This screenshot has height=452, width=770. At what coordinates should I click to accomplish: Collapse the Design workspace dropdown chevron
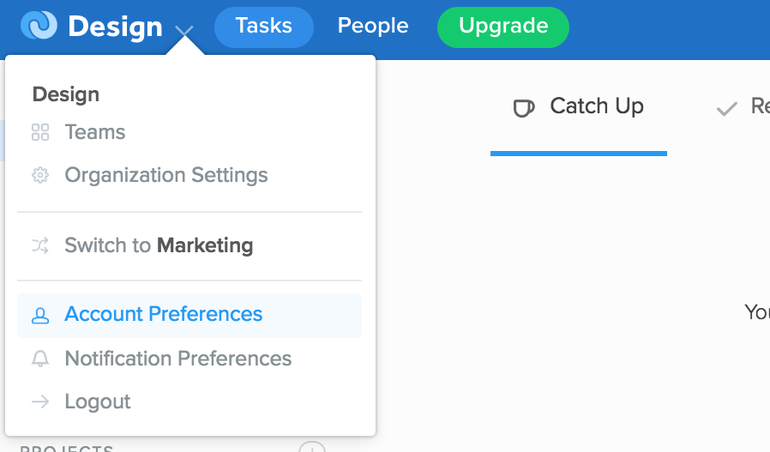tap(184, 32)
